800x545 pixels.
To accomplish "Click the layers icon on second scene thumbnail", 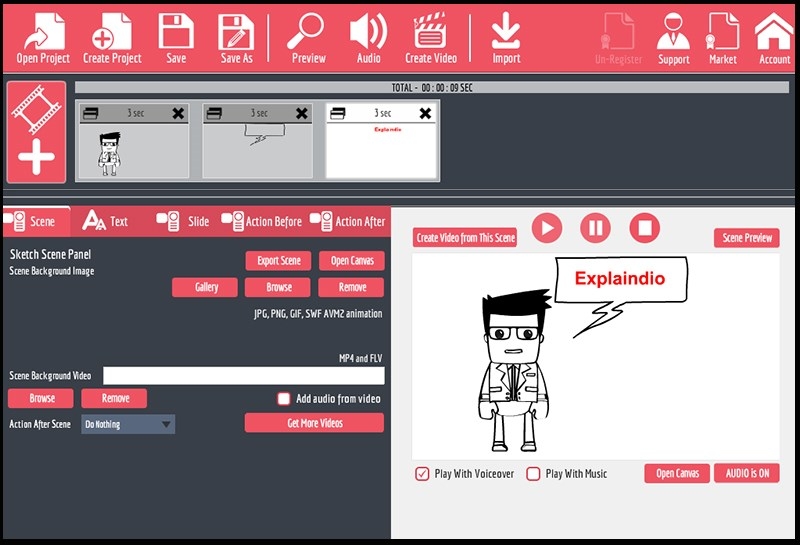I will click(x=214, y=113).
